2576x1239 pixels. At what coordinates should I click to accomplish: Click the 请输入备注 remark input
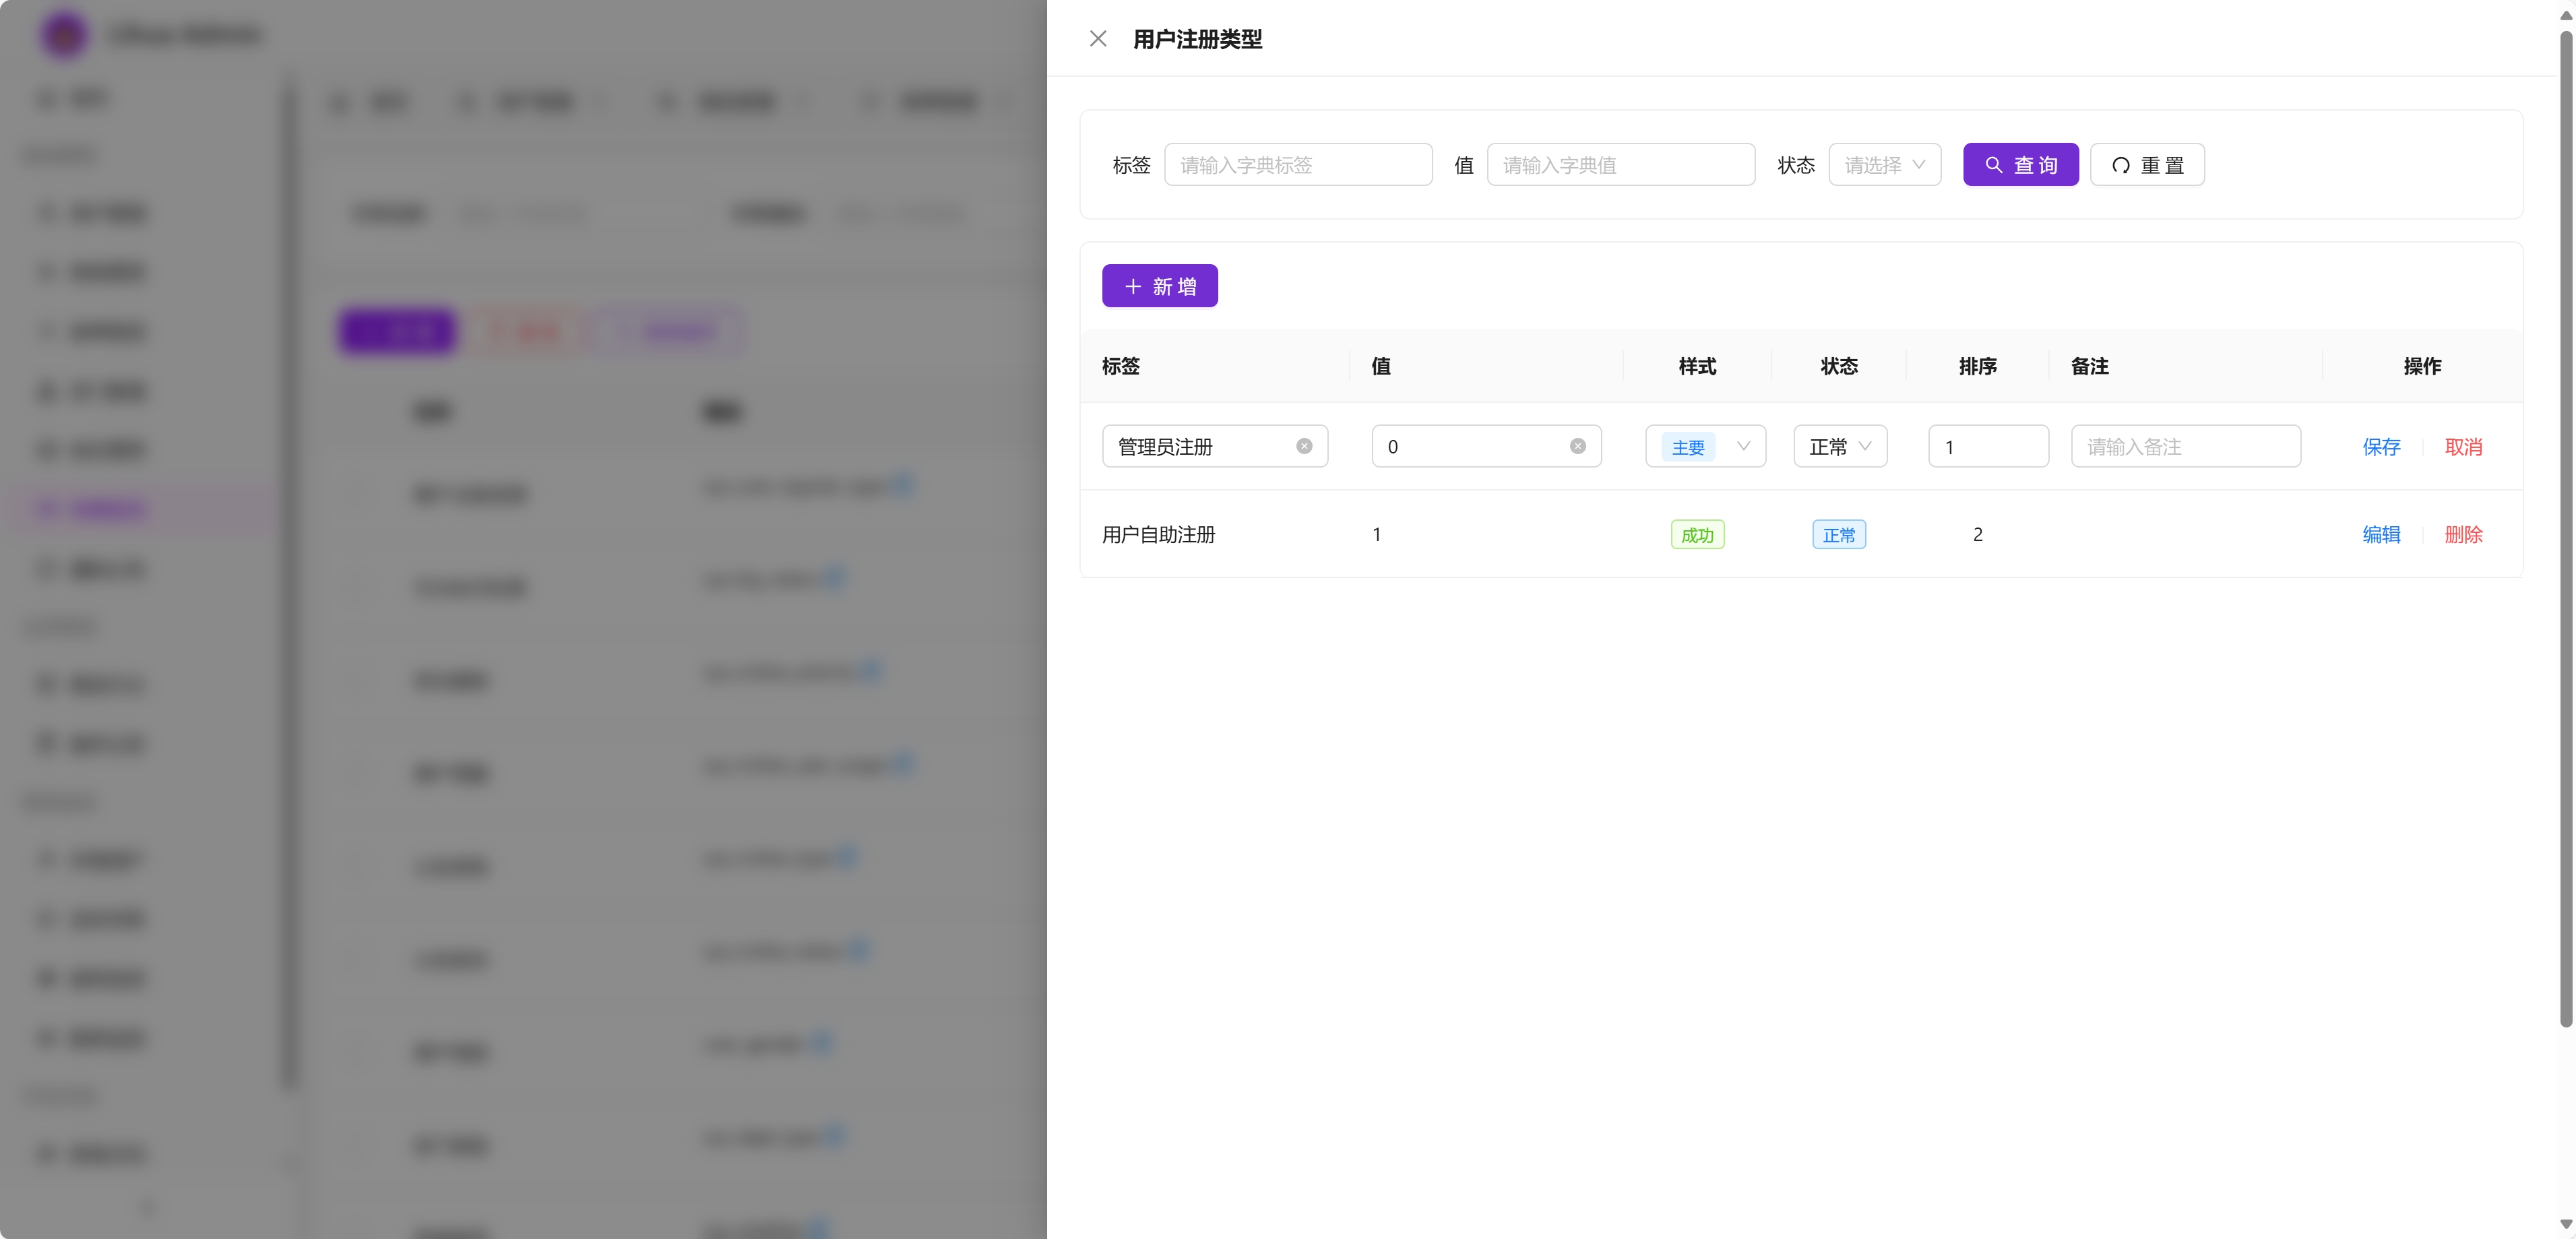click(x=2185, y=446)
